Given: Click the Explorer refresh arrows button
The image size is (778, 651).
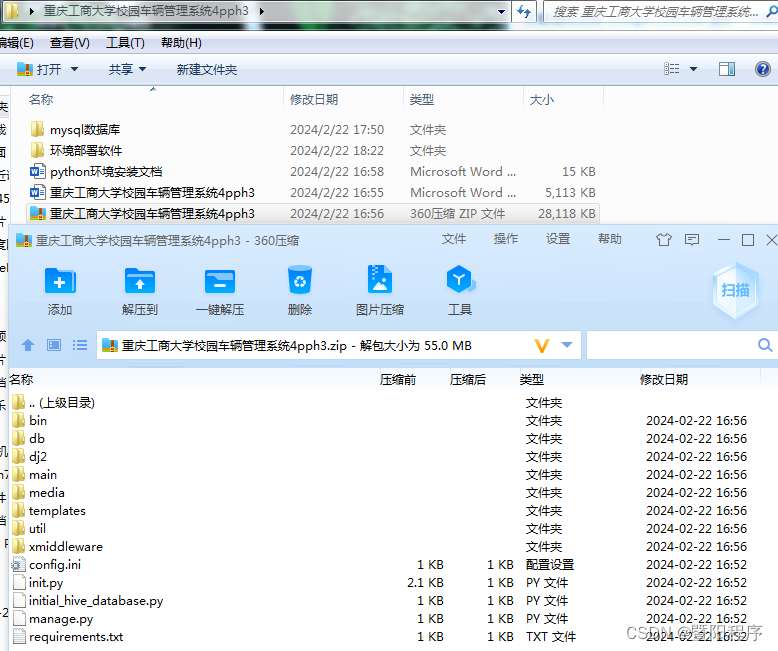Looking at the screenshot, I should pyautogui.click(x=524, y=11).
